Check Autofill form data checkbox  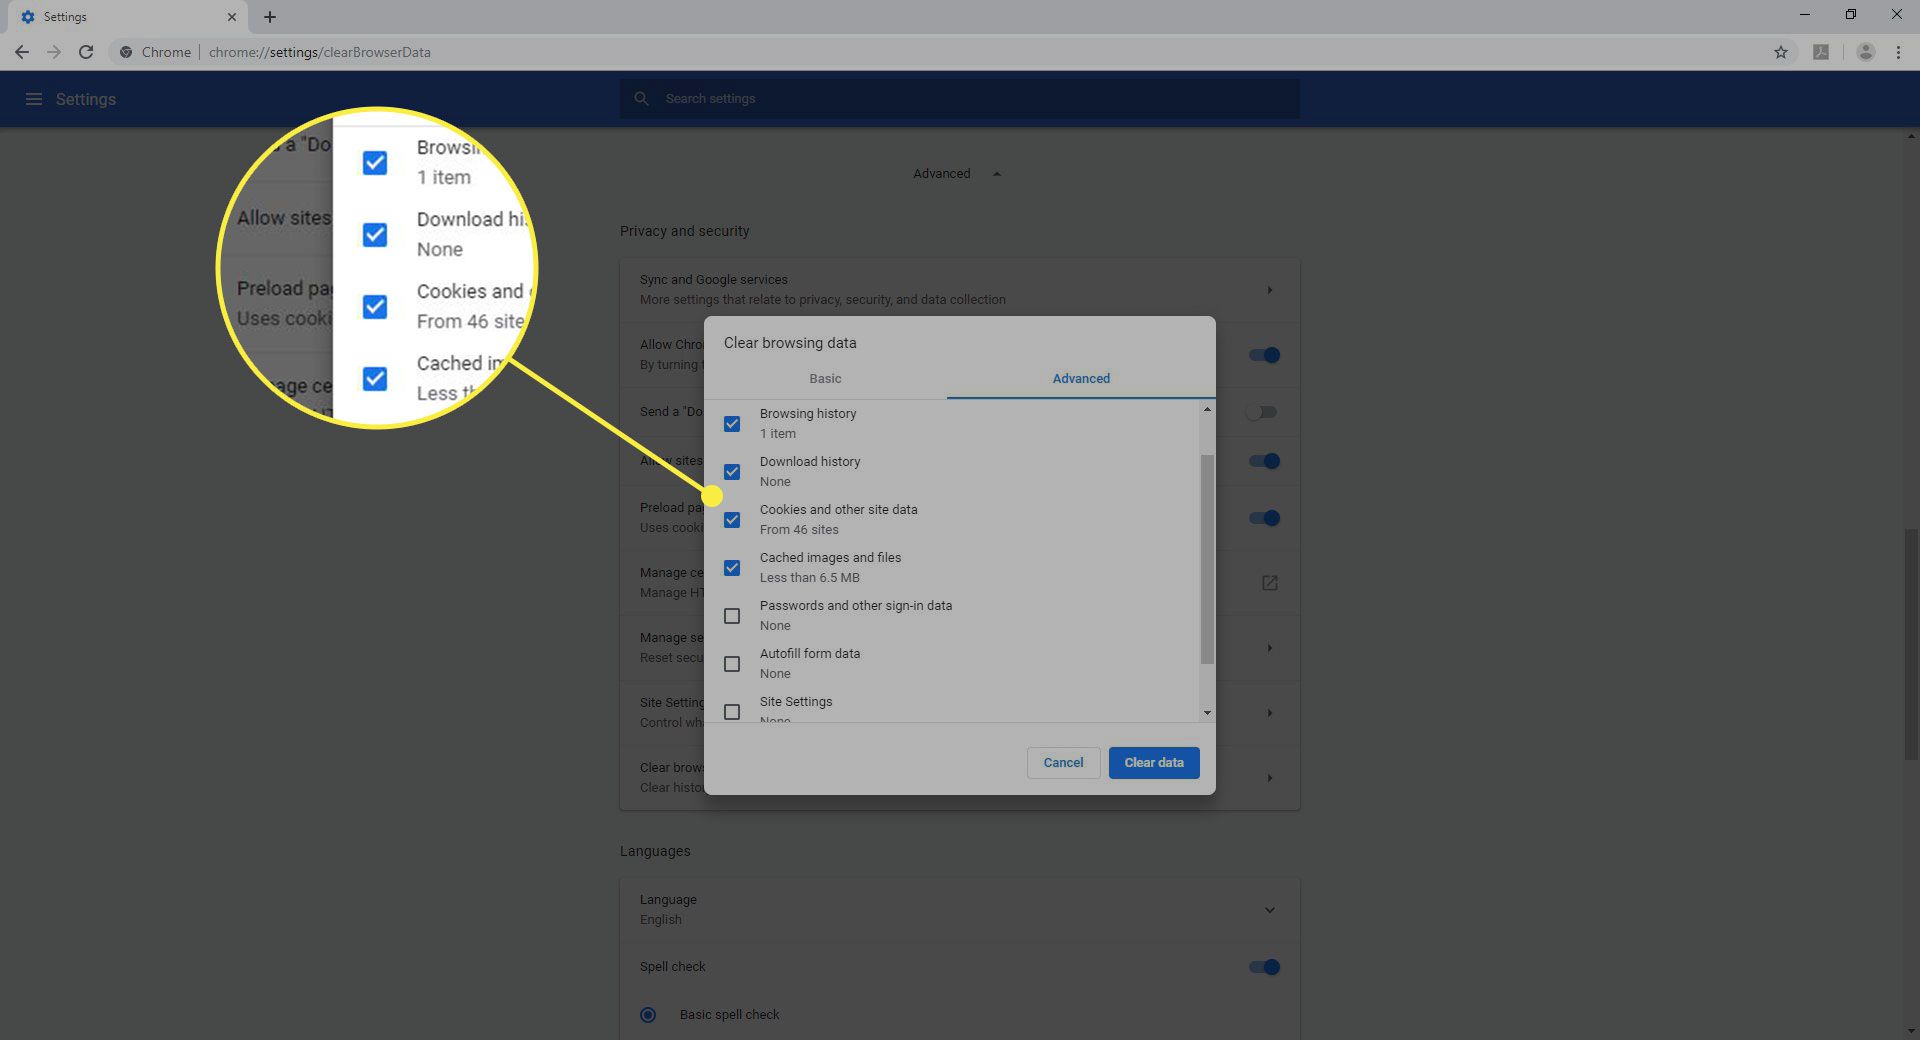click(x=732, y=664)
